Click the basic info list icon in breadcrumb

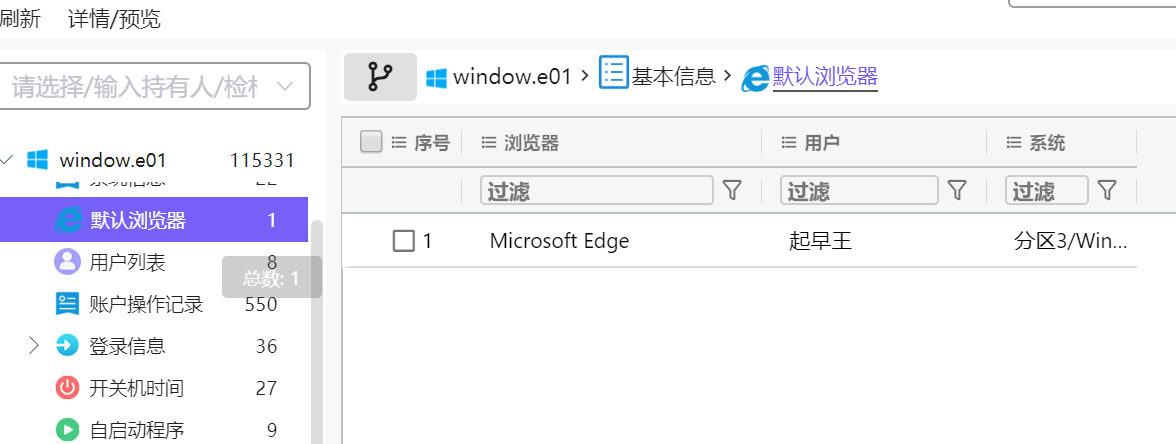tap(613, 73)
